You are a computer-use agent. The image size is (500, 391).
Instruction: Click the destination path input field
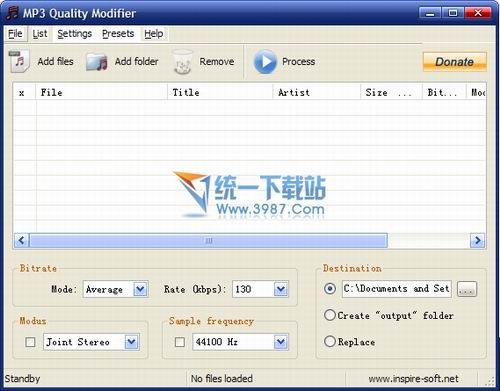[397, 289]
